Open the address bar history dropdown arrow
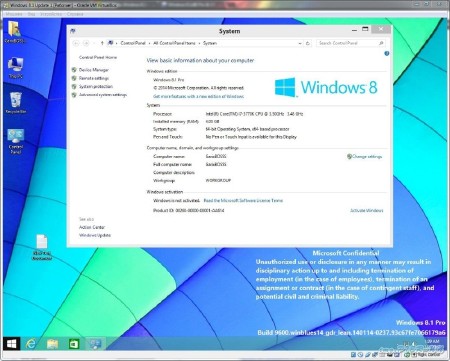 tap(300, 43)
